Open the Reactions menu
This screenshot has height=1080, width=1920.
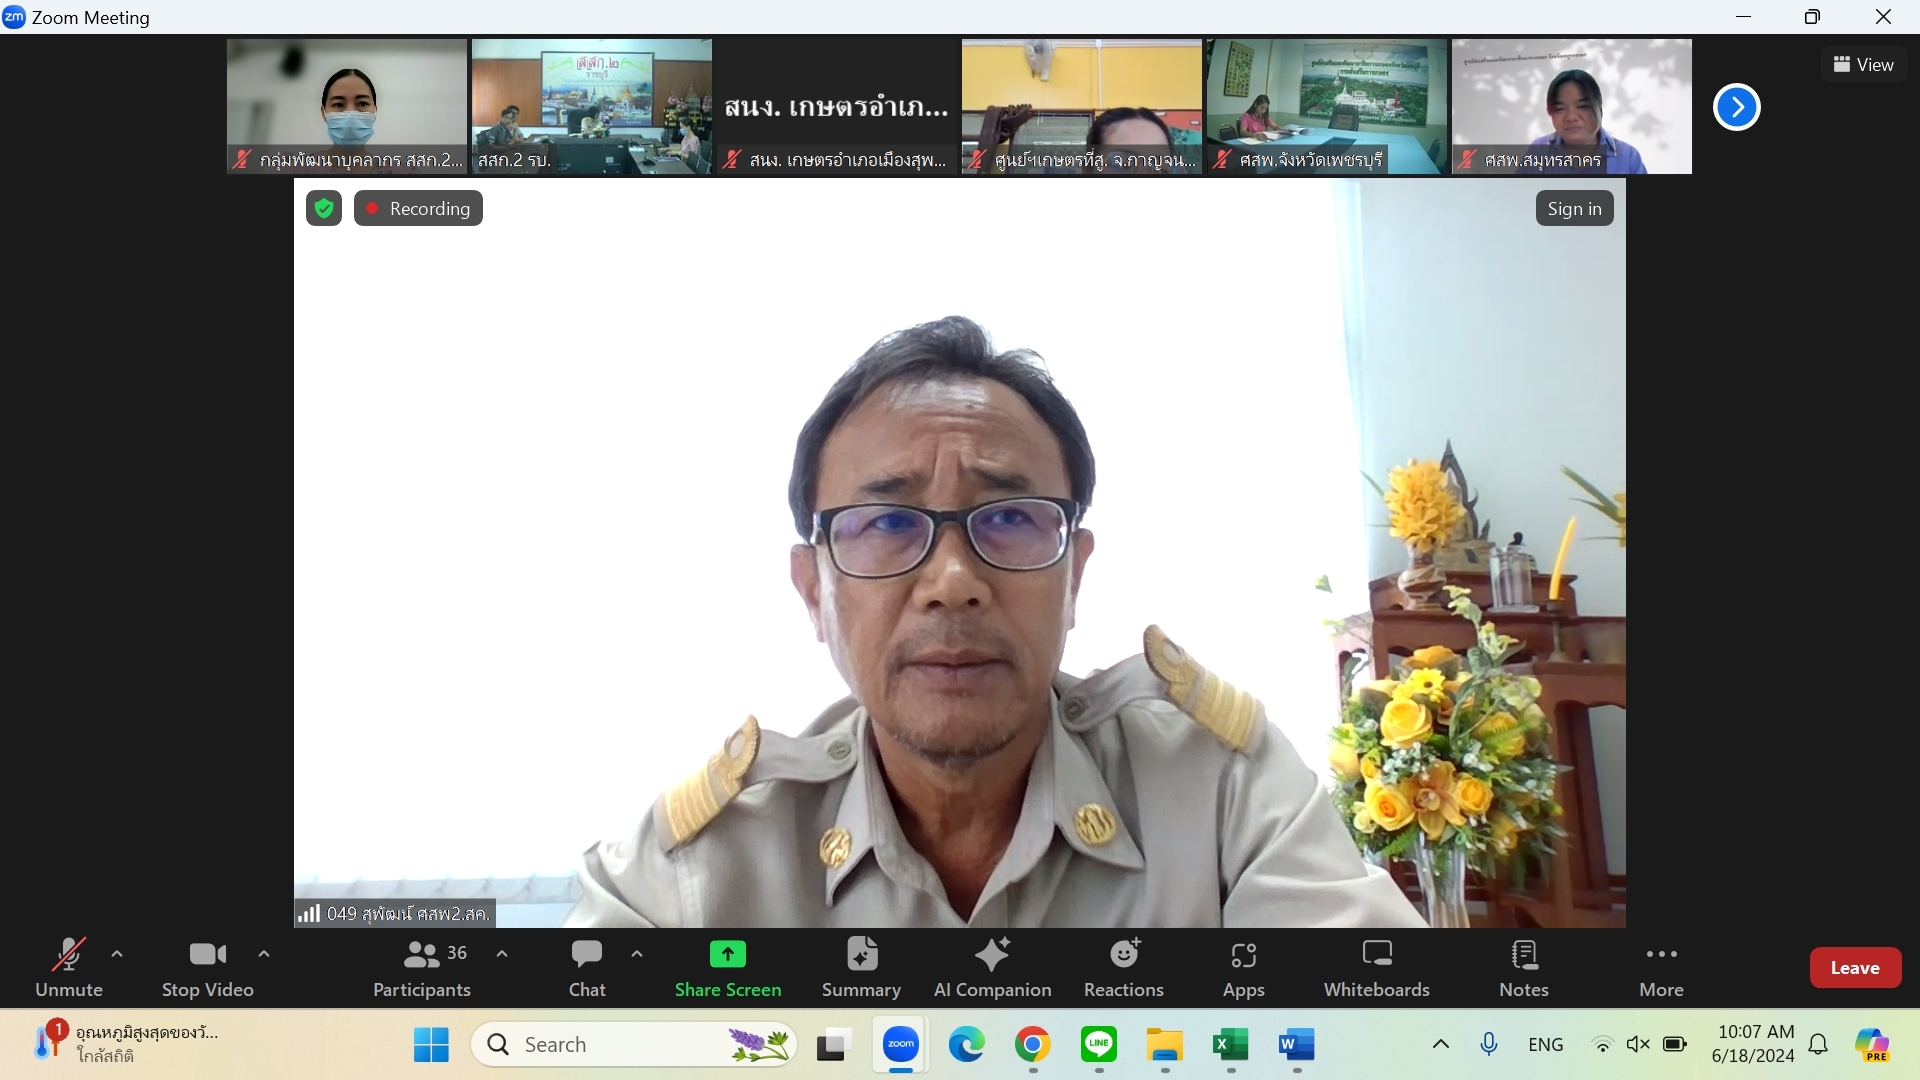point(1123,967)
